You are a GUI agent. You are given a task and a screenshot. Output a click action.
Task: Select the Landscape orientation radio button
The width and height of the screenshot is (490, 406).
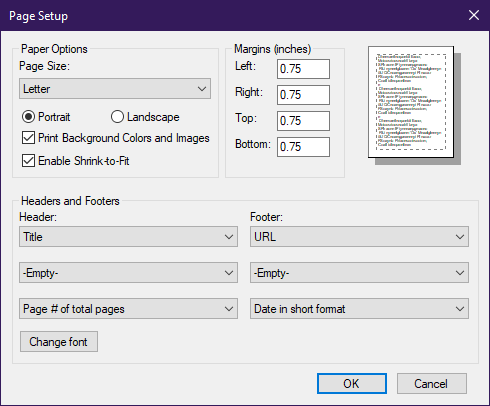click(x=117, y=117)
